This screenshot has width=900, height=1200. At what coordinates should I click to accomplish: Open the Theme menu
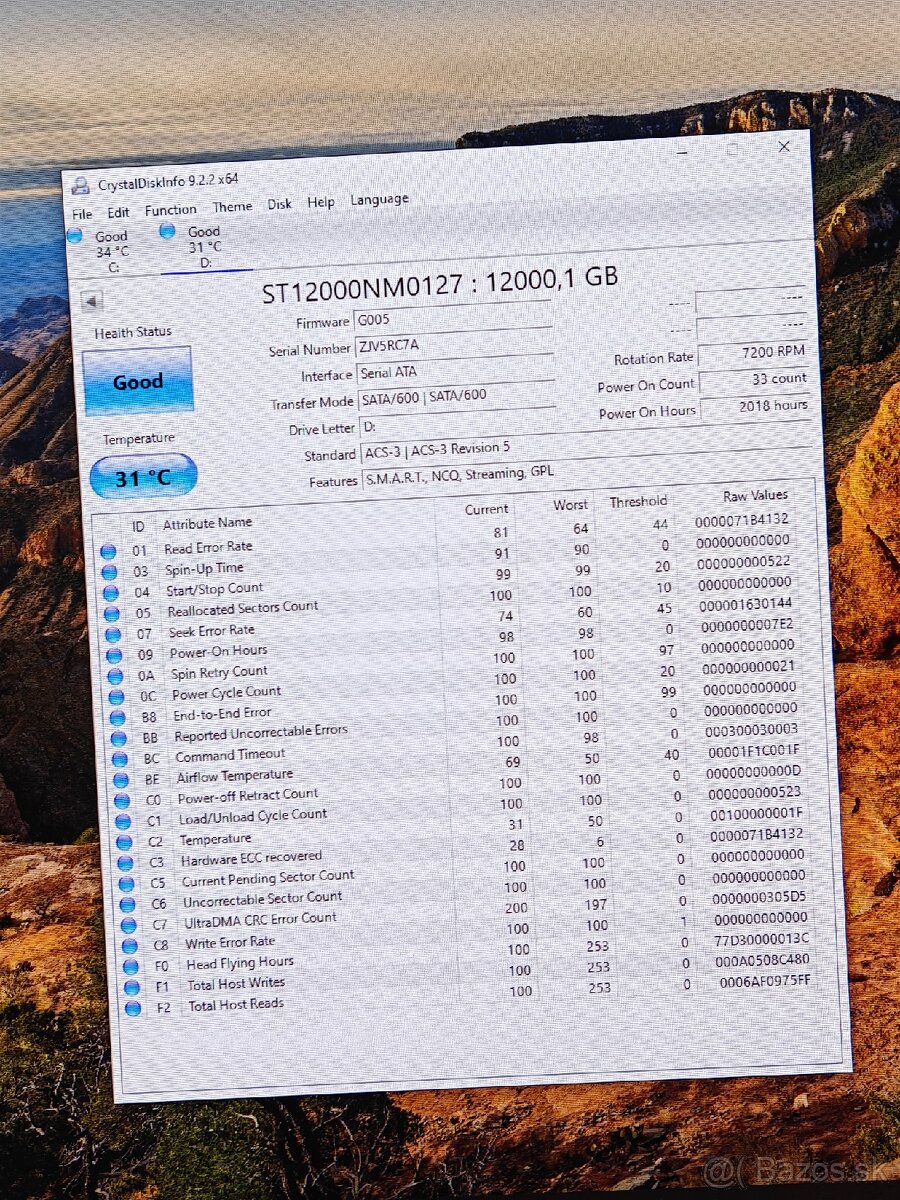(x=232, y=206)
